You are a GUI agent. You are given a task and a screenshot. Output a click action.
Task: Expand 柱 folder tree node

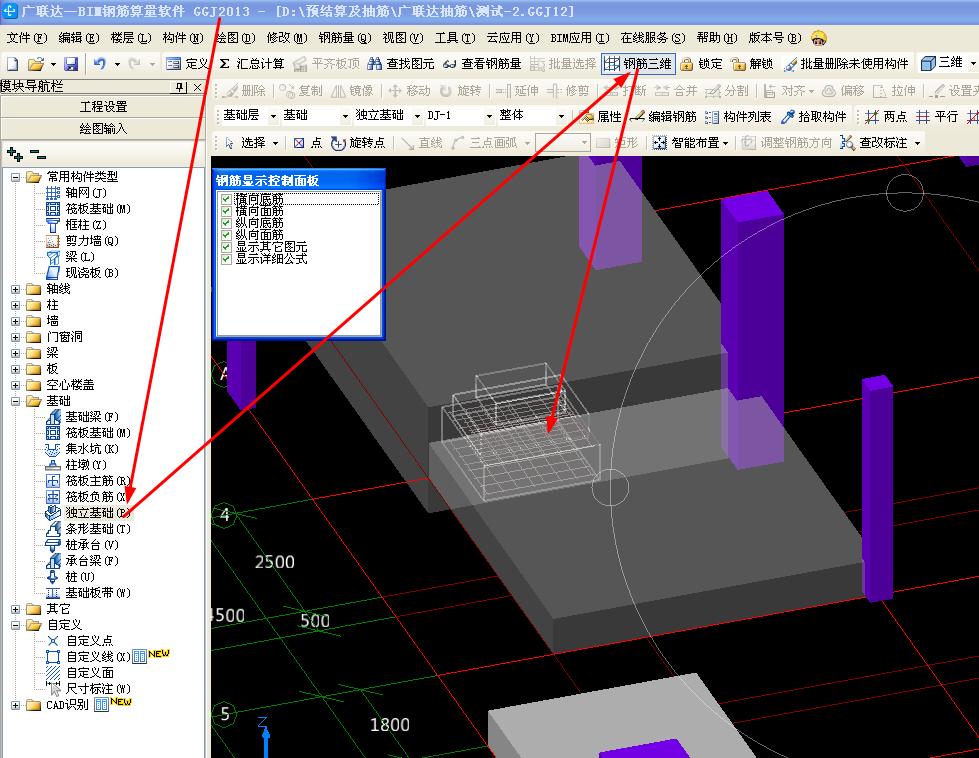click(x=16, y=305)
